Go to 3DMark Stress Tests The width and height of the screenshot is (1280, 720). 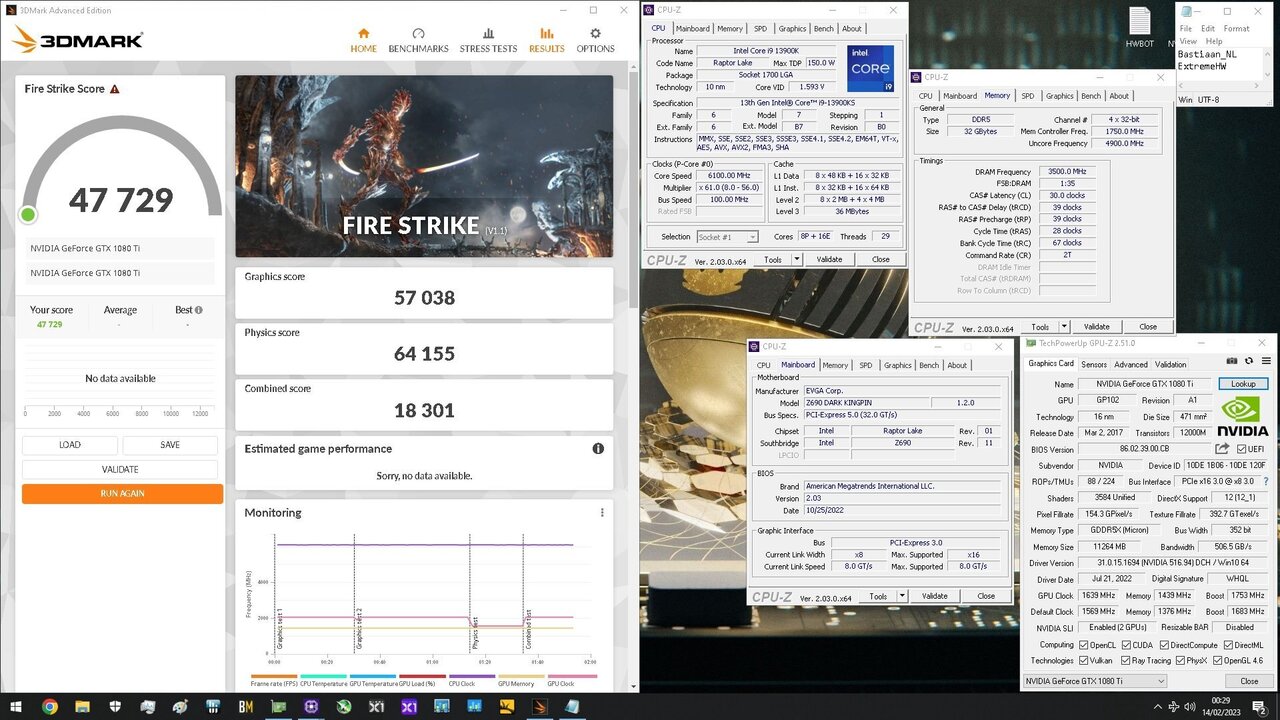(x=488, y=41)
